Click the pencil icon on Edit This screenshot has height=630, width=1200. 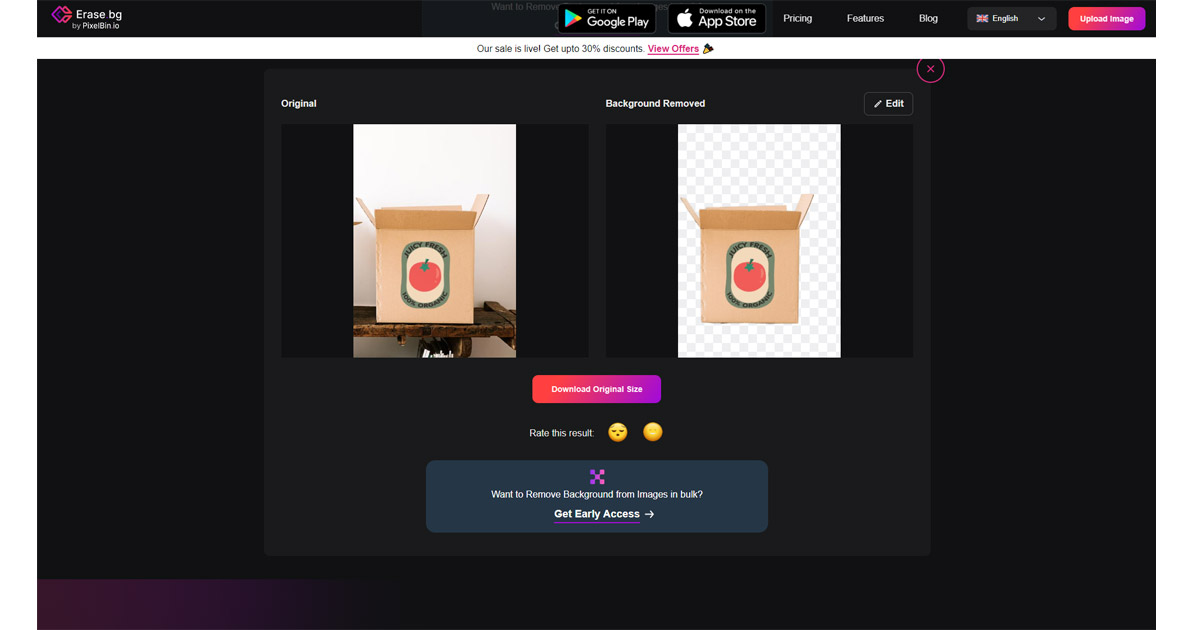tap(878, 104)
